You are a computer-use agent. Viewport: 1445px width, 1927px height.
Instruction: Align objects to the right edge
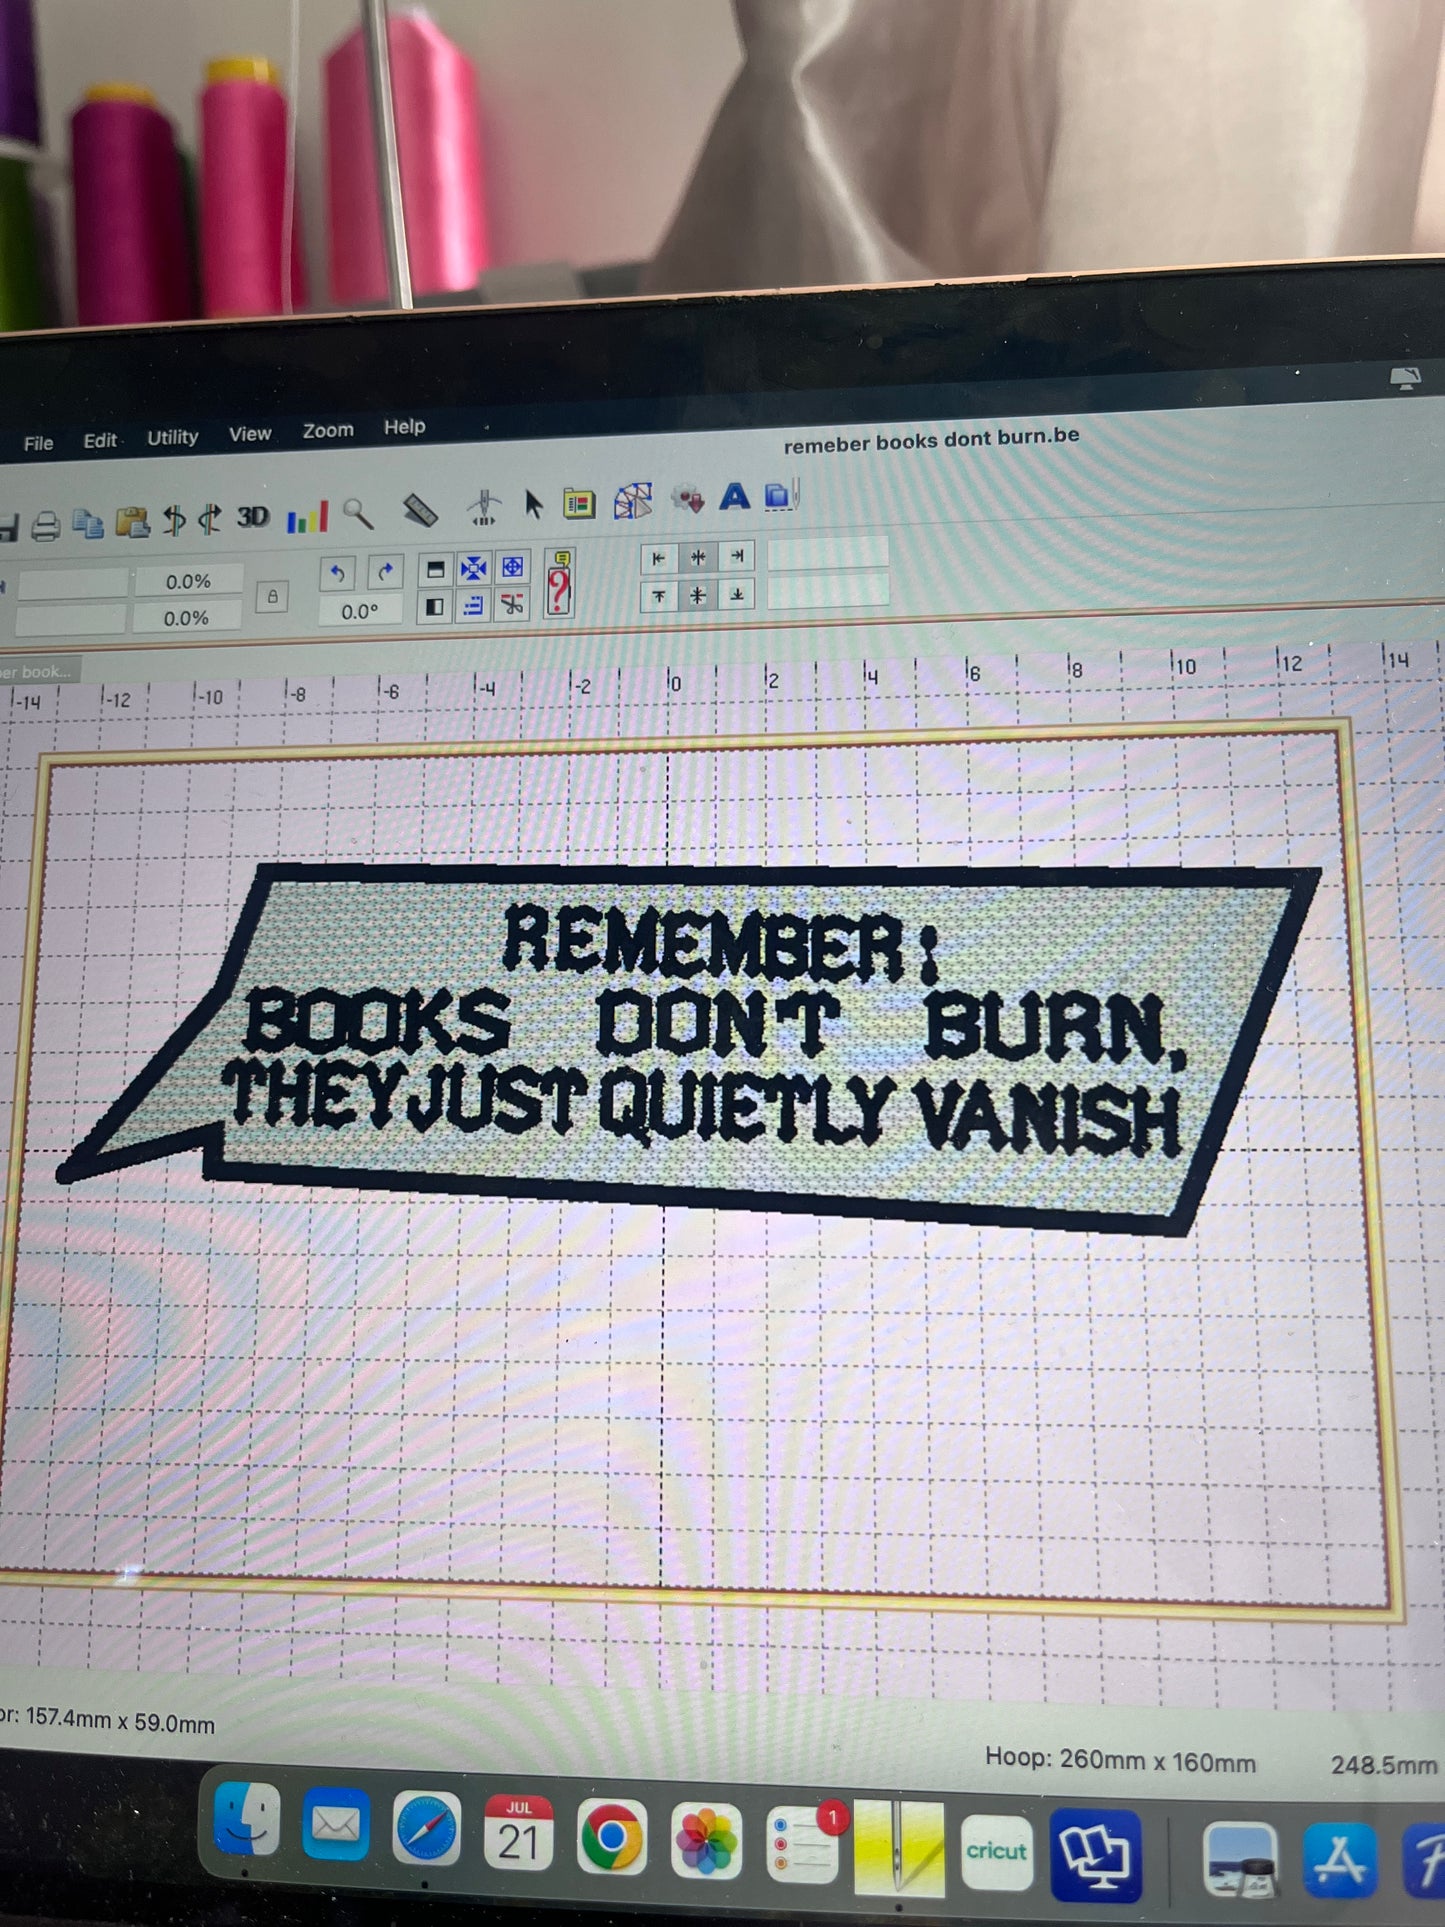point(737,555)
